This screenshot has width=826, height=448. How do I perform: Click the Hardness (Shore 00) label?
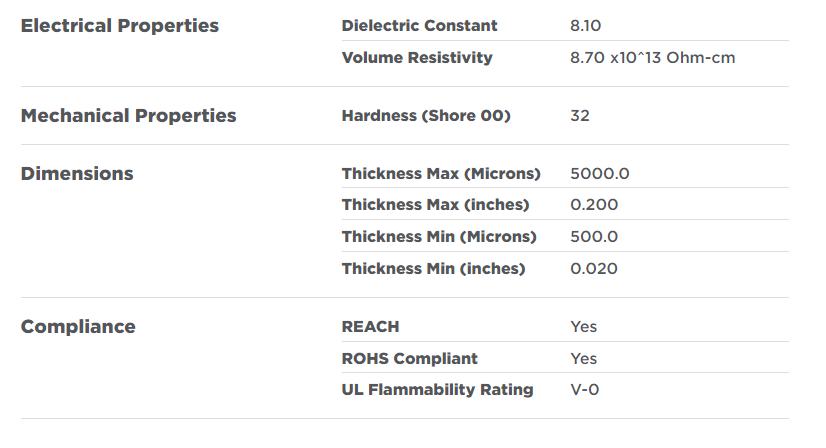[x=426, y=115]
